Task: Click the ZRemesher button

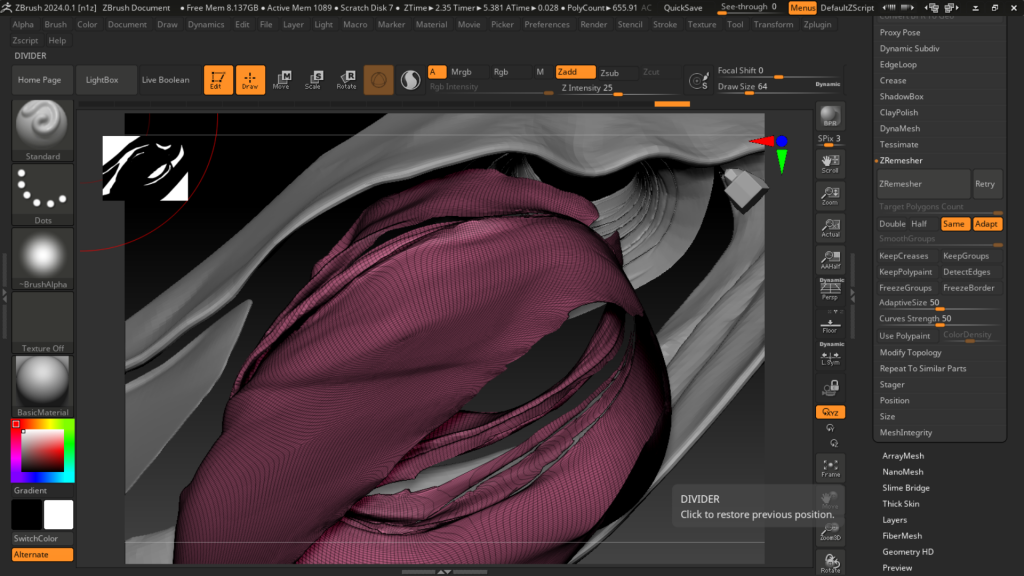Action: point(923,184)
